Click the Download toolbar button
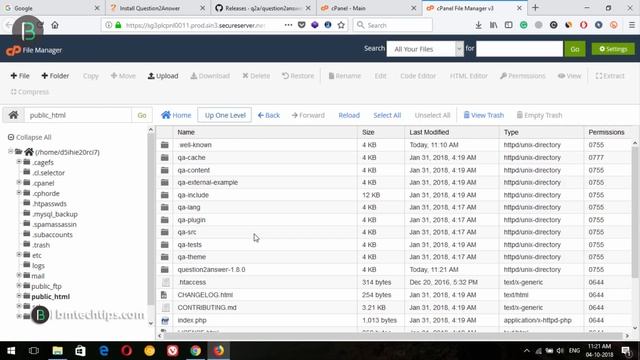The height and width of the screenshot is (360, 640). (x=210, y=76)
